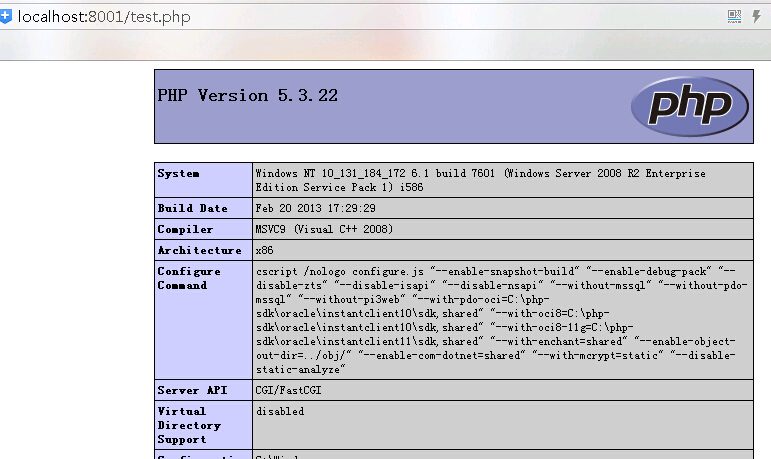Image resolution: width=771 pixels, height=459 pixels.
Task: Click the PHP logo in the header
Action: pos(689,106)
